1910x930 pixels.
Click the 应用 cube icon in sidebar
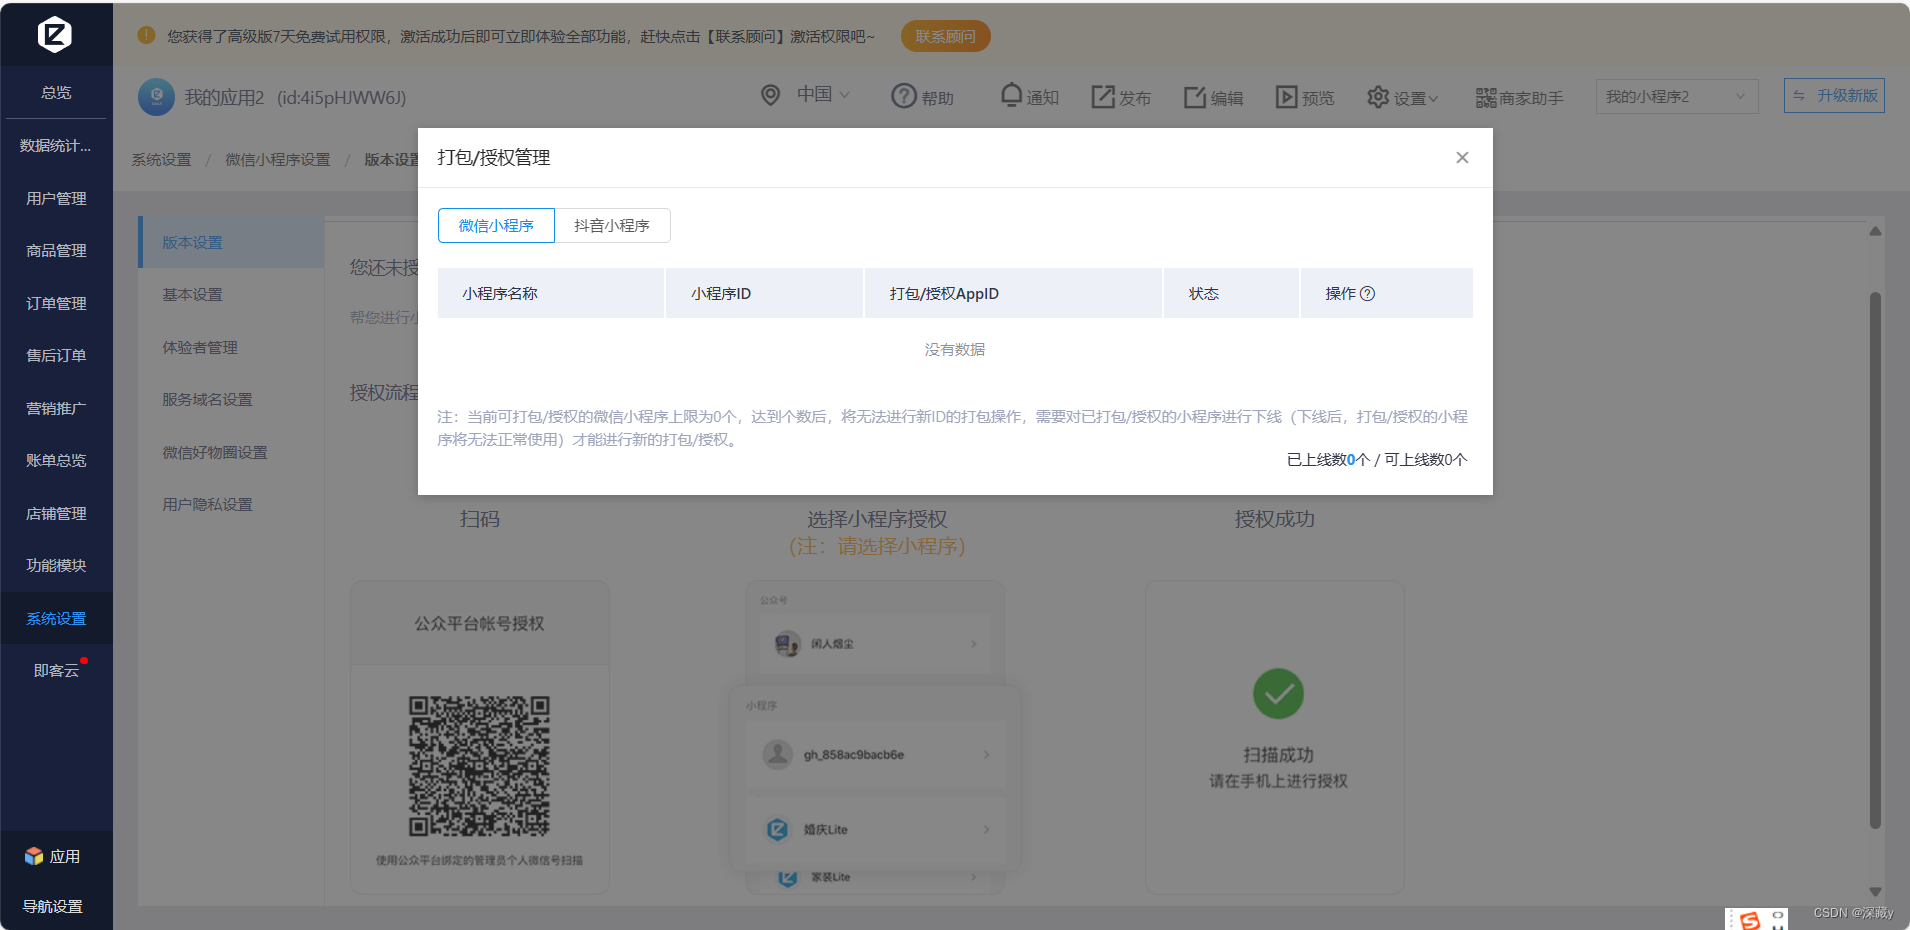[x=34, y=856]
